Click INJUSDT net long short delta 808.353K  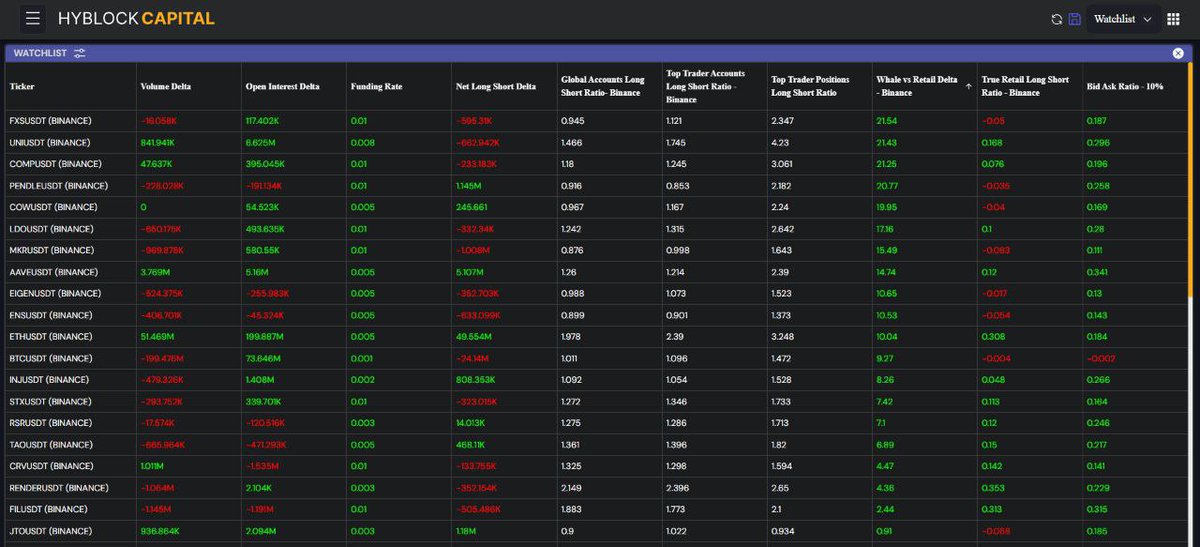click(475, 380)
